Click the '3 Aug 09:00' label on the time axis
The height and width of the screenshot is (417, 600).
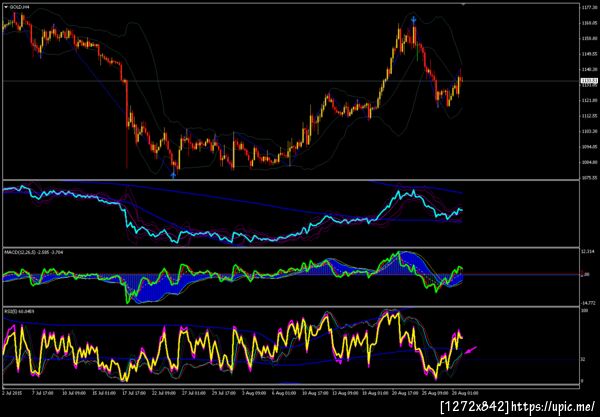pyautogui.click(x=254, y=393)
